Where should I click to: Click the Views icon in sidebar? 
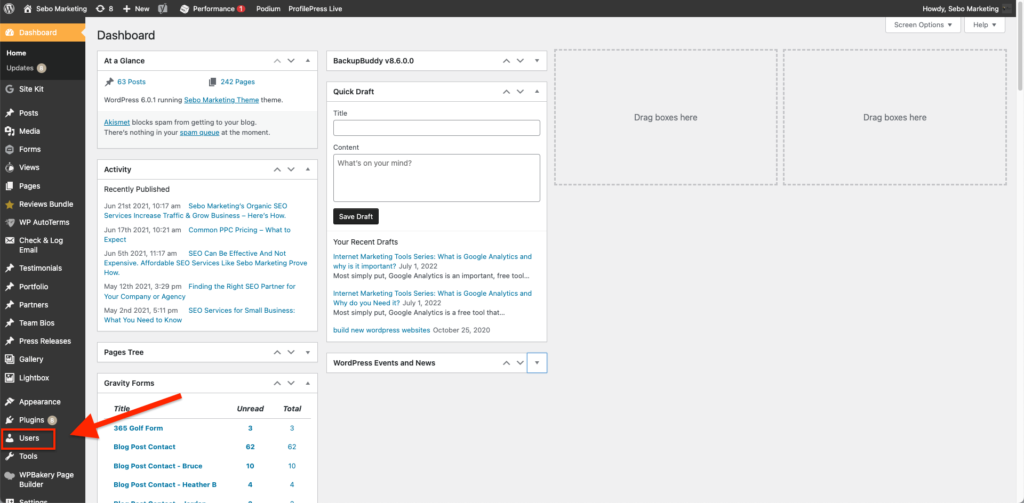(x=9, y=168)
